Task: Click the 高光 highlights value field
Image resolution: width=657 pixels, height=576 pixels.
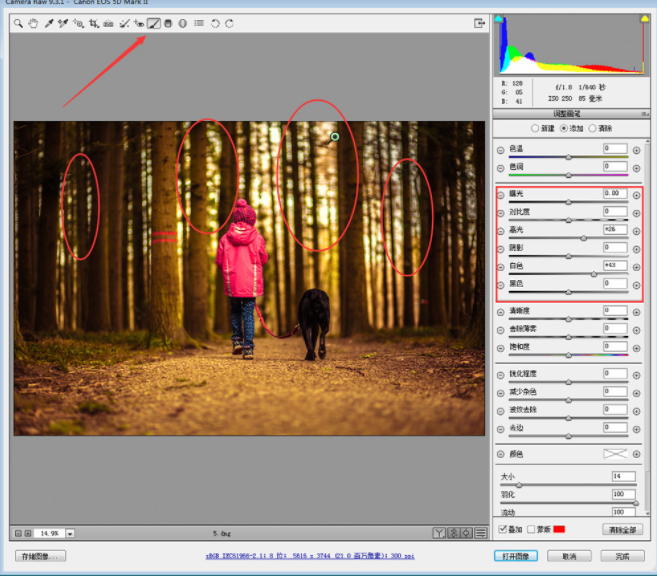Action: pyautogui.click(x=615, y=230)
